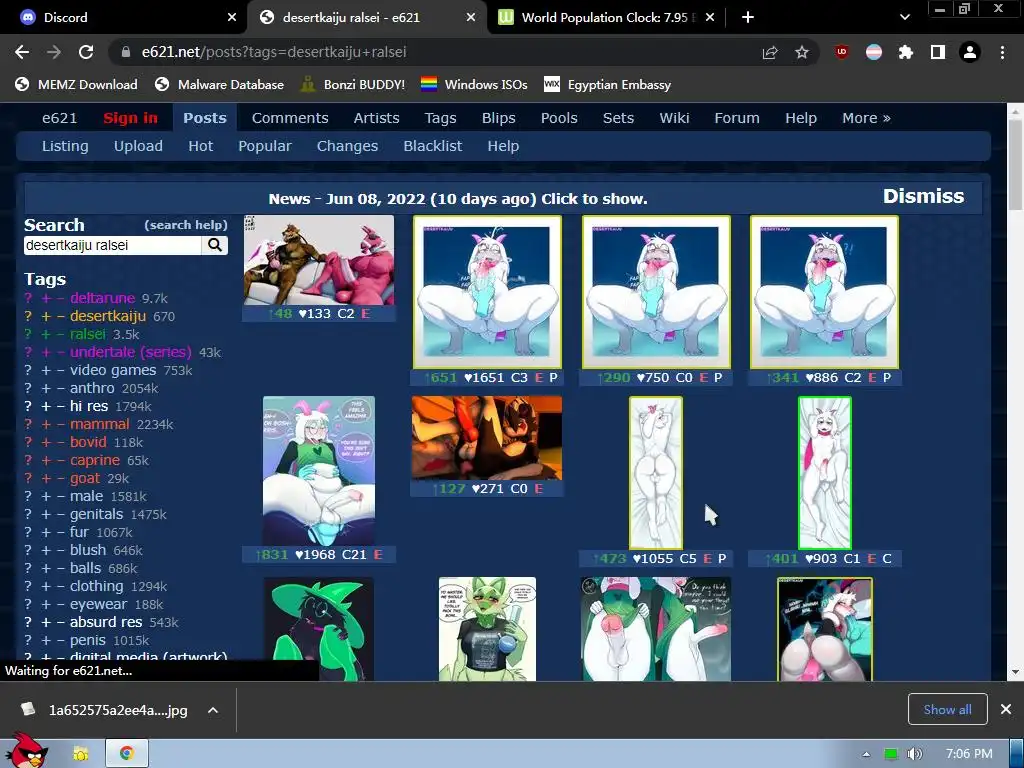This screenshot has width=1024, height=768.
Task: Expand the downloaded file options chevron
Action: 213,710
